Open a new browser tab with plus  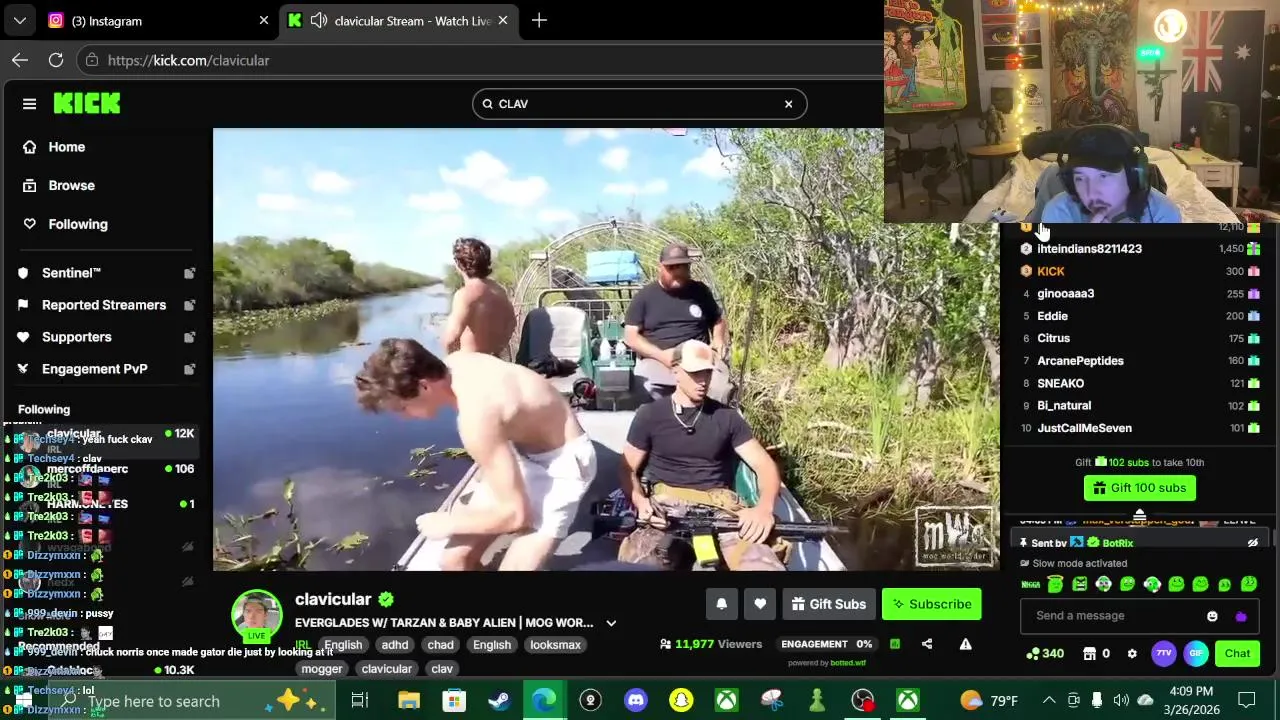pos(539,20)
